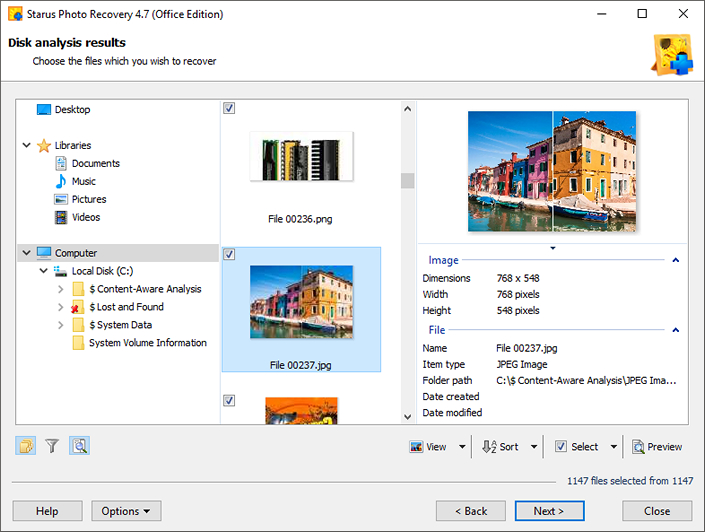Uncheck the File 00237.jpg checkbox
The width and height of the screenshot is (705, 532).
pos(229,254)
